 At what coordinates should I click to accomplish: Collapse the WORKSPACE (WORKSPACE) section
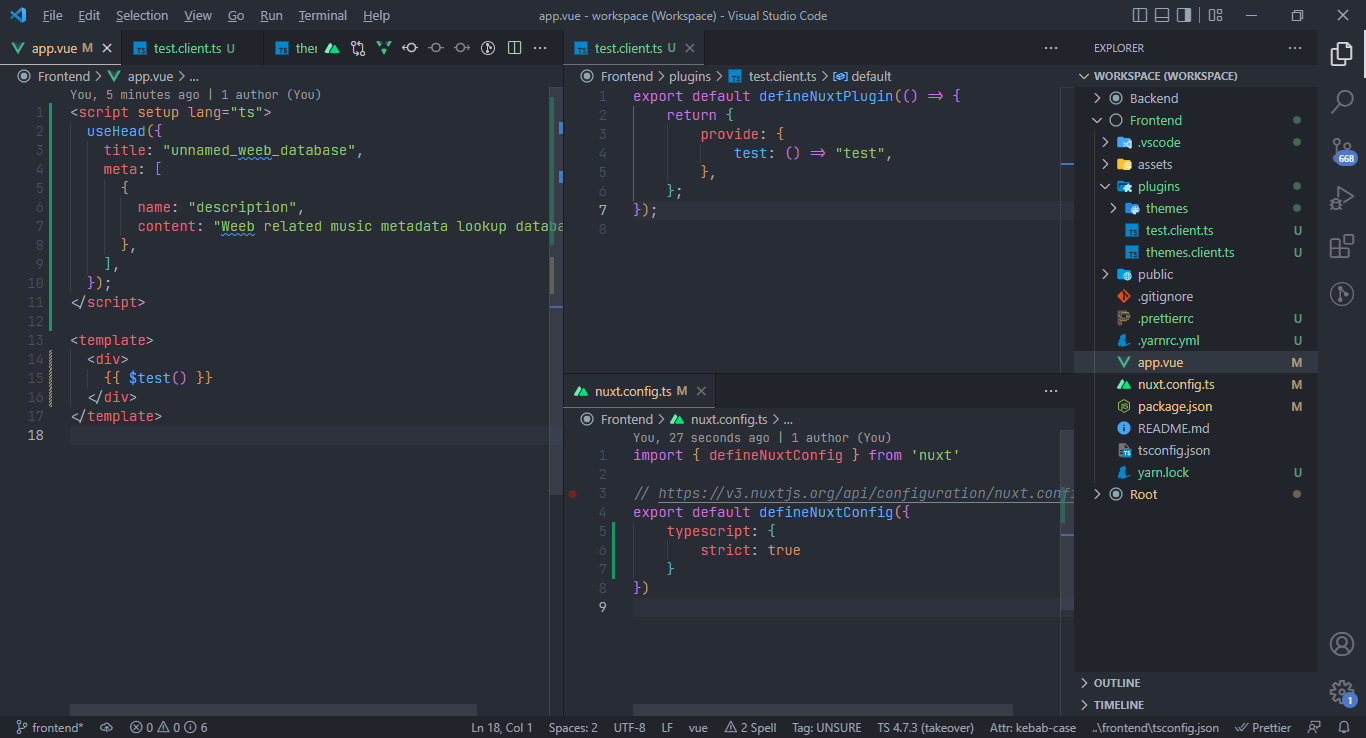pos(1196,76)
